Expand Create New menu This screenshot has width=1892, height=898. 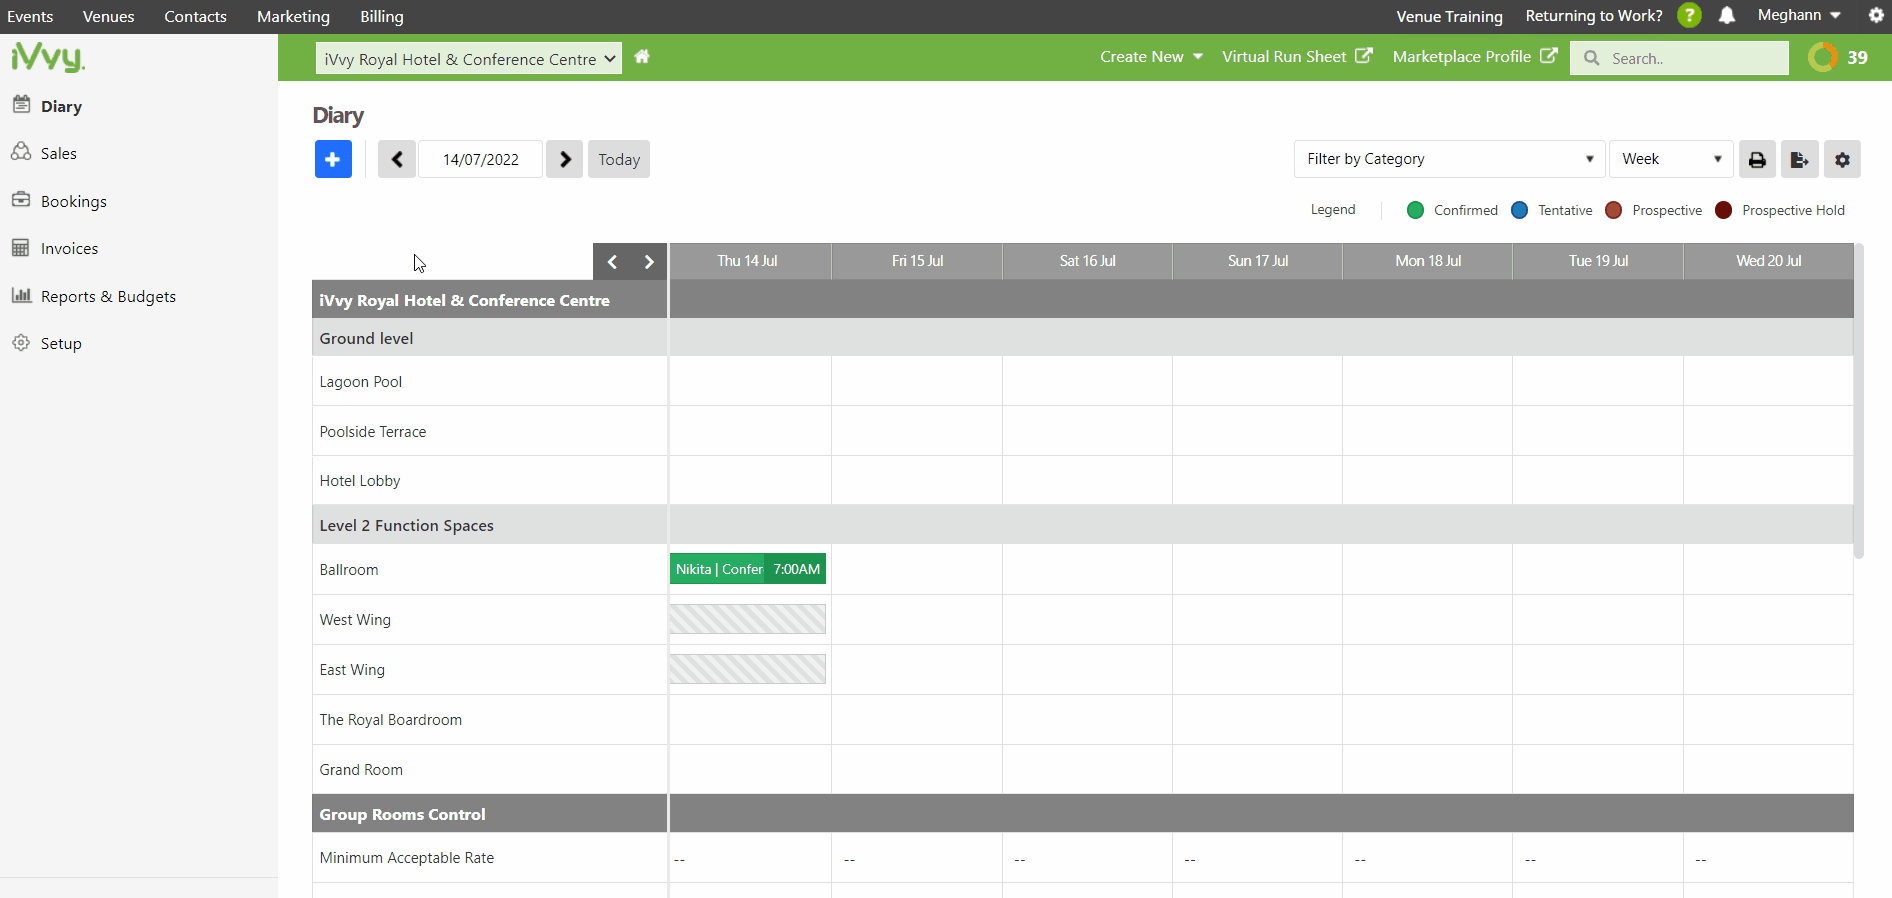click(x=1151, y=57)
